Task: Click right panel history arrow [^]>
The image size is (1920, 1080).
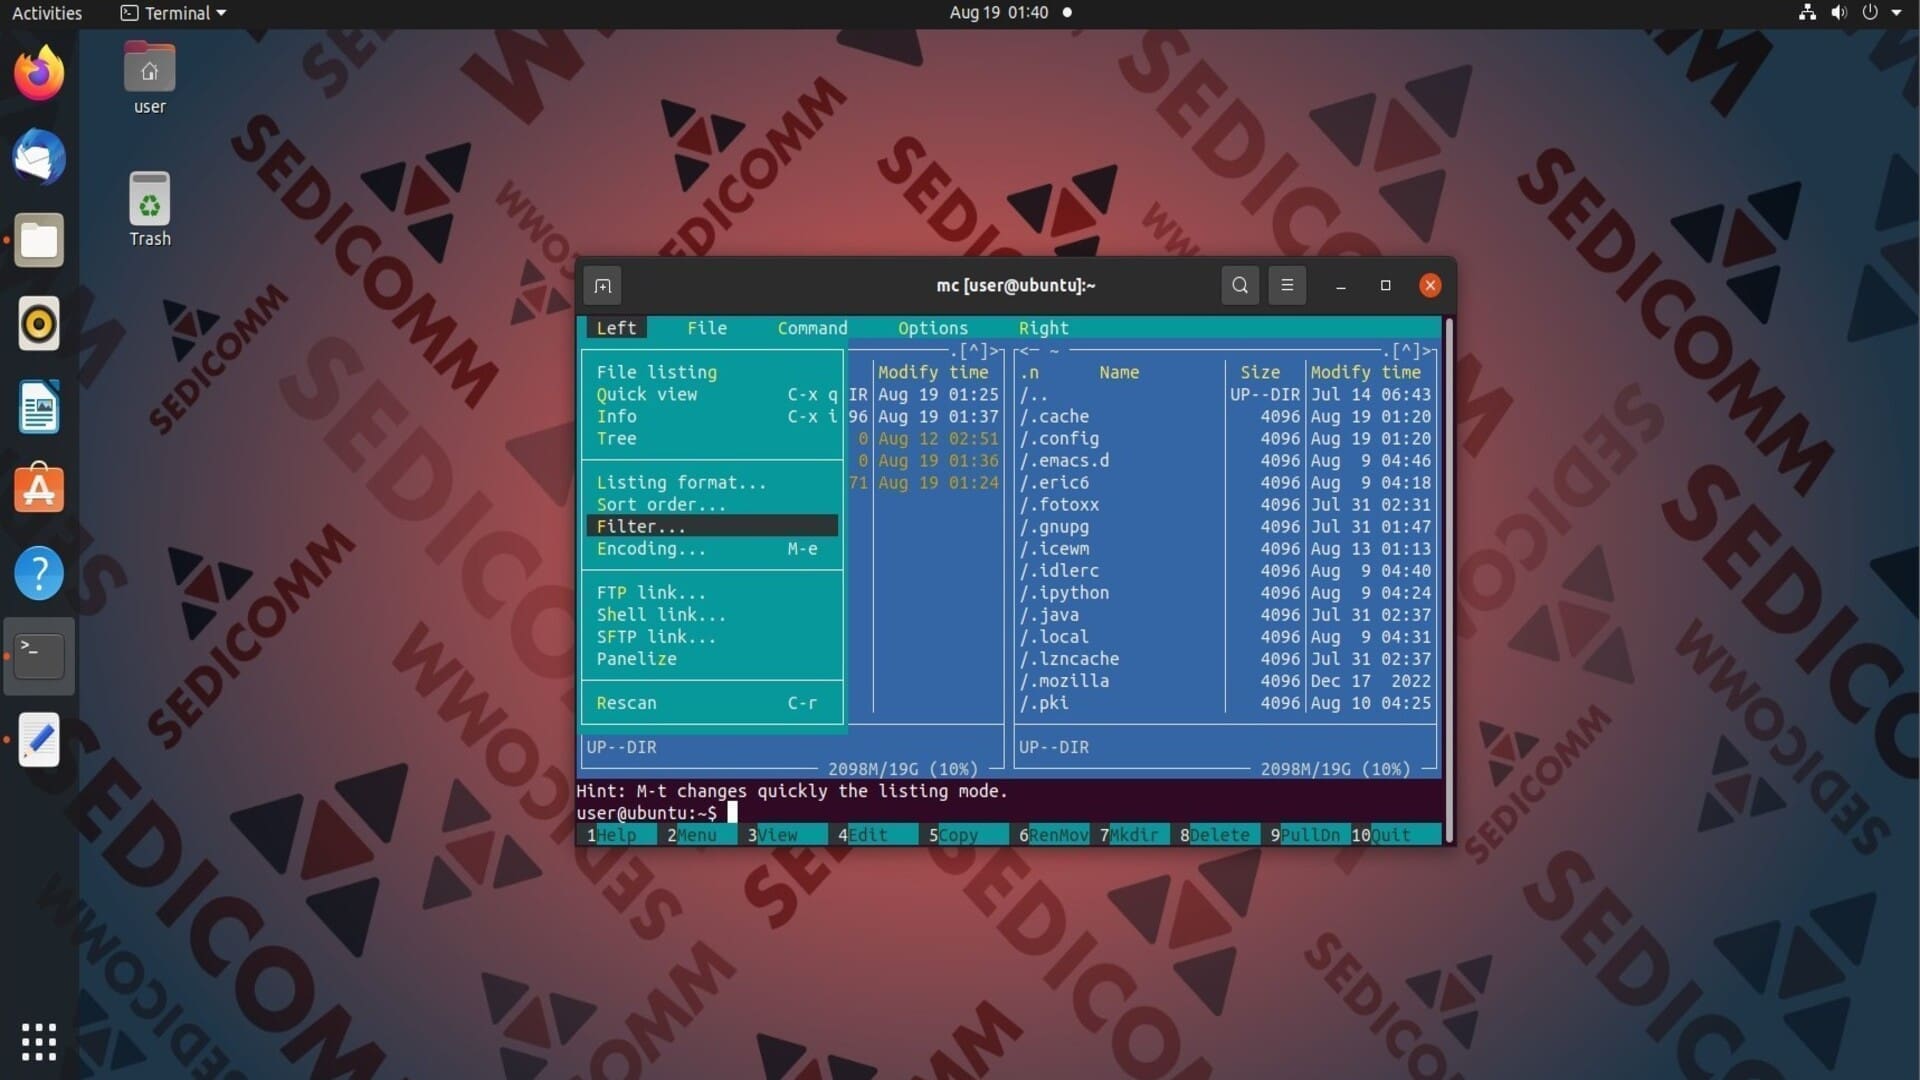Action: [1413, 351]
